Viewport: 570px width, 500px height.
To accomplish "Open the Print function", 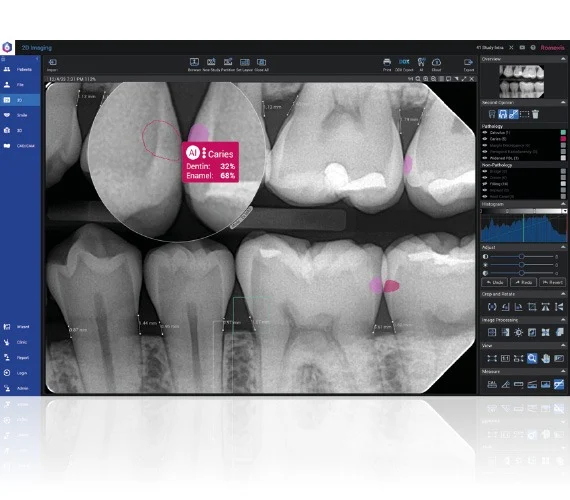I will pyautogui.click(x=387, y=62).
